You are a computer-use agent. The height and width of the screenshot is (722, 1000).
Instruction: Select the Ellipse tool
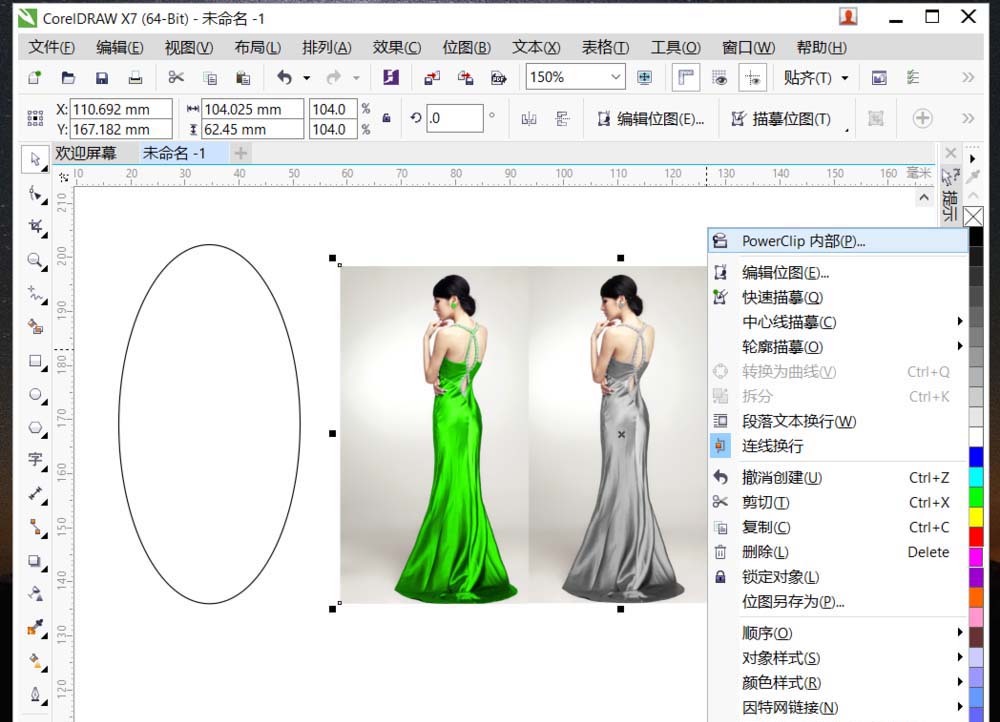(33, 391)
